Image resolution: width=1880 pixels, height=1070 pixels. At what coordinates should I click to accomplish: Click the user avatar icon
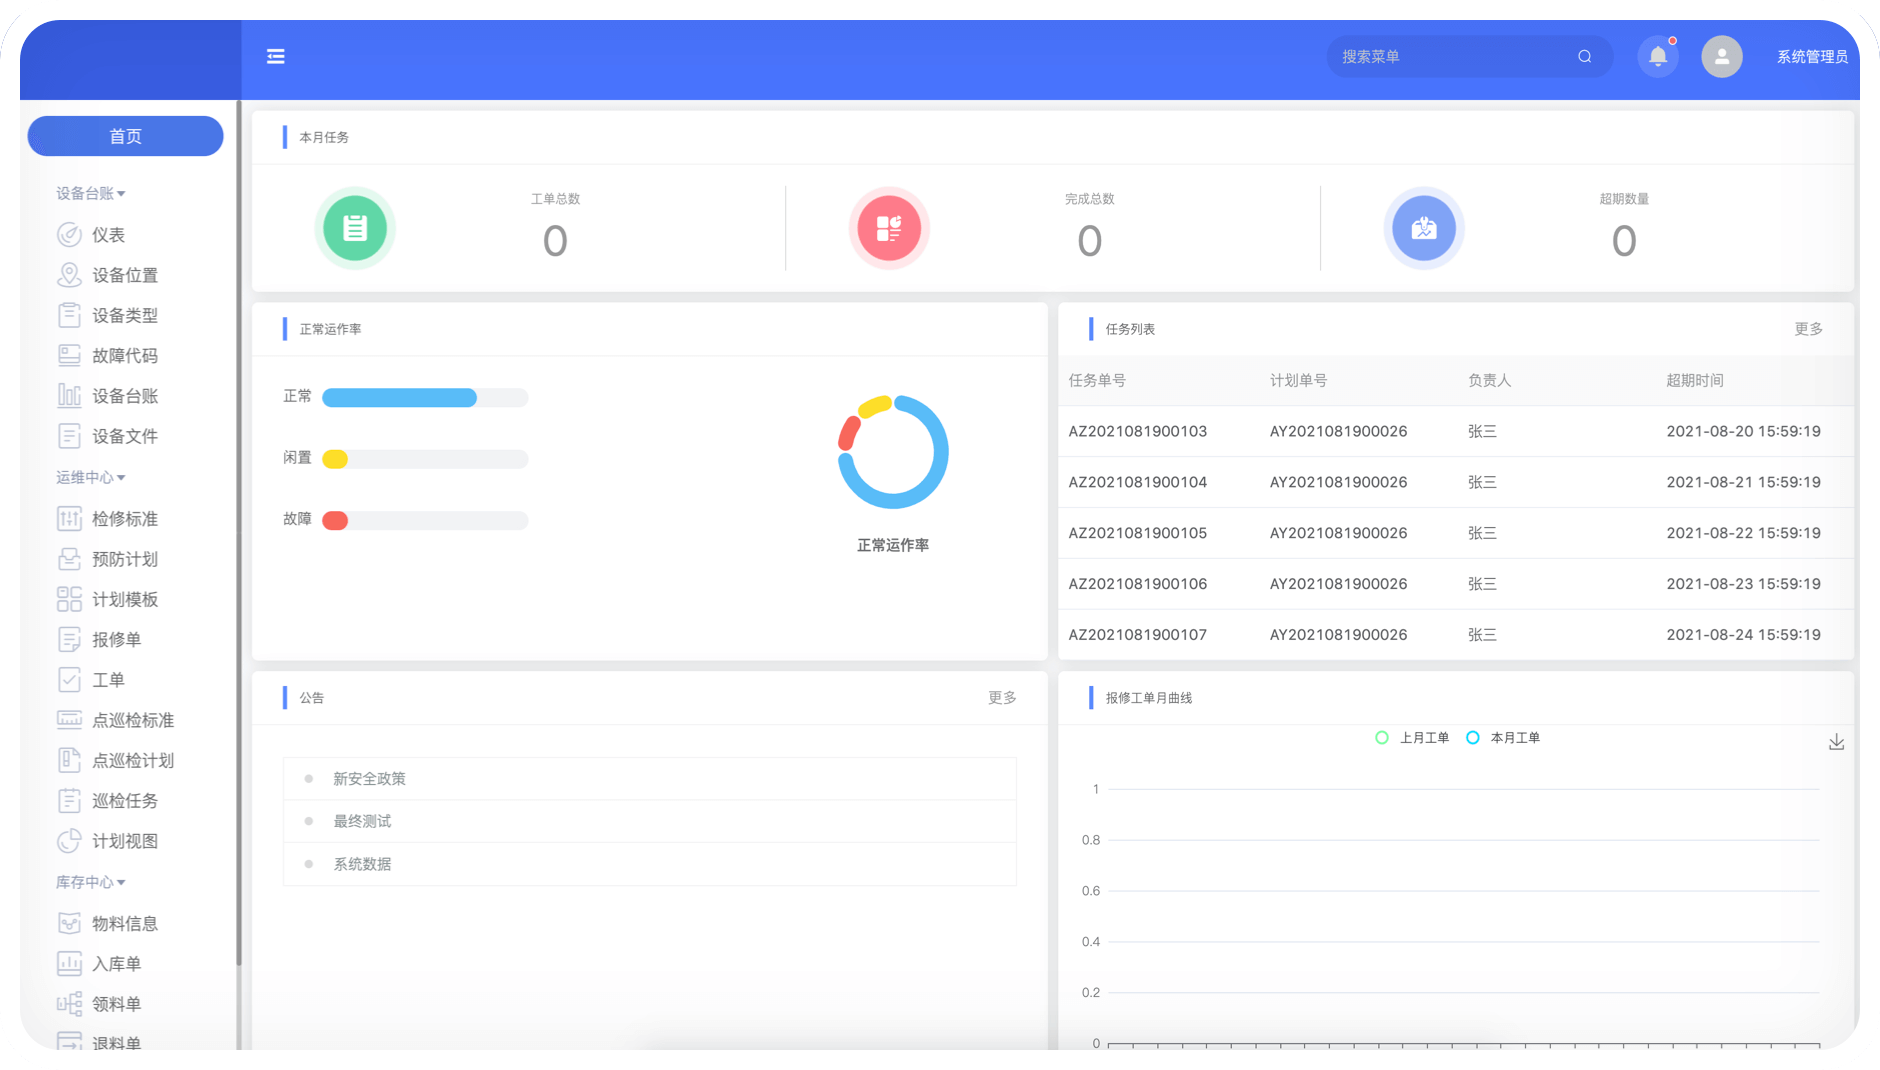[x=1721, y=57]
